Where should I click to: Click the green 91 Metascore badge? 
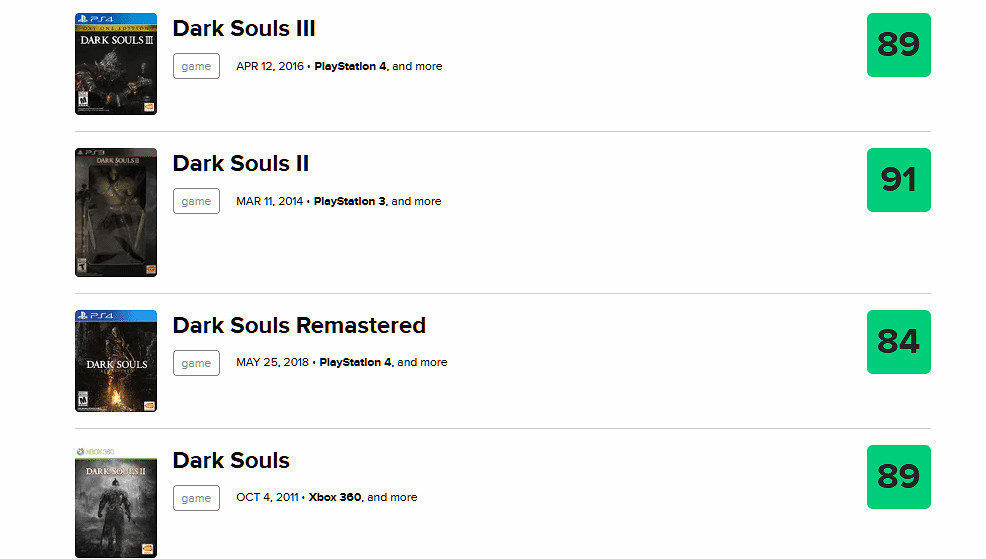[x=898, y=180]
